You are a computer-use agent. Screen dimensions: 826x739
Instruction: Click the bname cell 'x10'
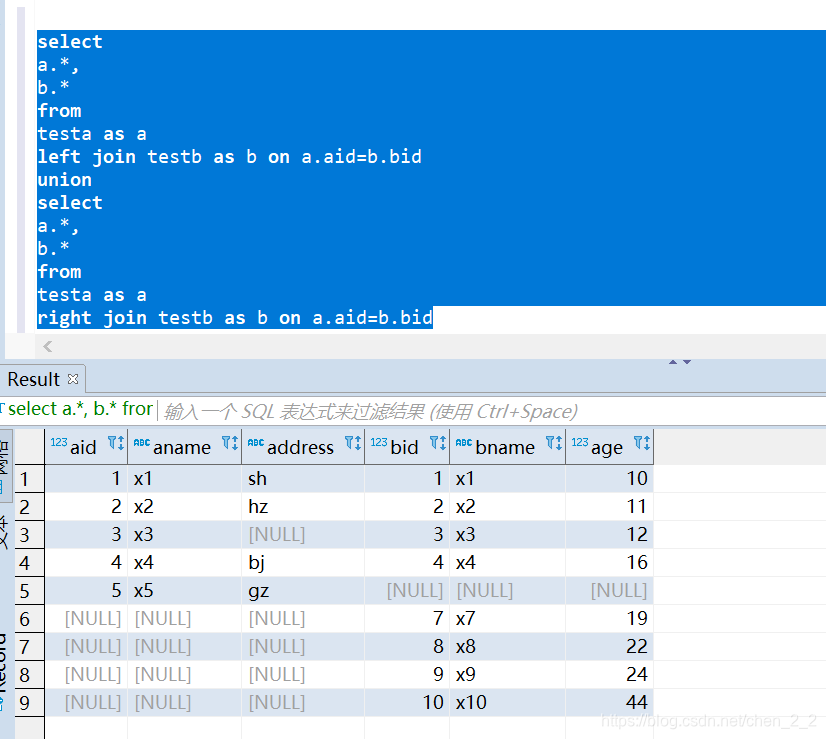click(x=507, y=703)
